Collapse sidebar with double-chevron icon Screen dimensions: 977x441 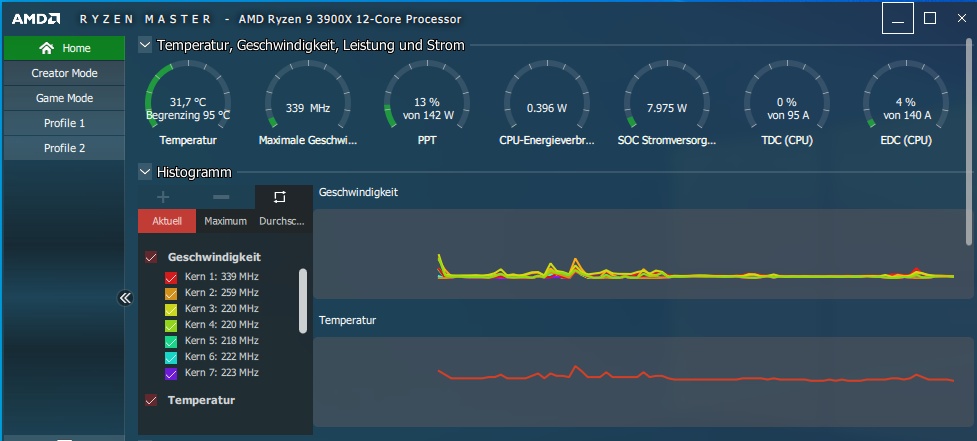point(125,298)
